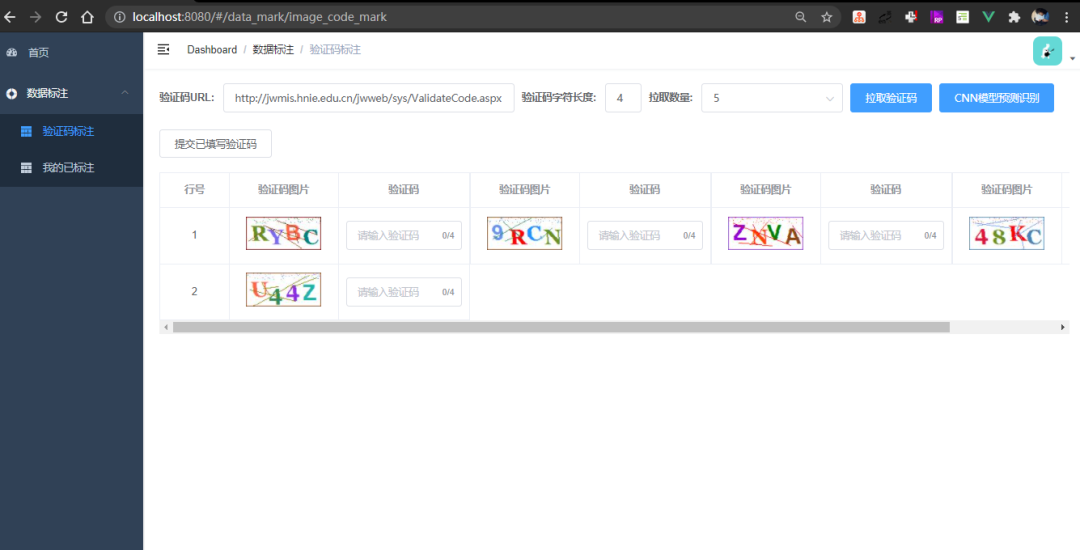Screen dimensions: 1080x550
Task: Click the browser address bar URL
Action: click(x=259, y=17)
